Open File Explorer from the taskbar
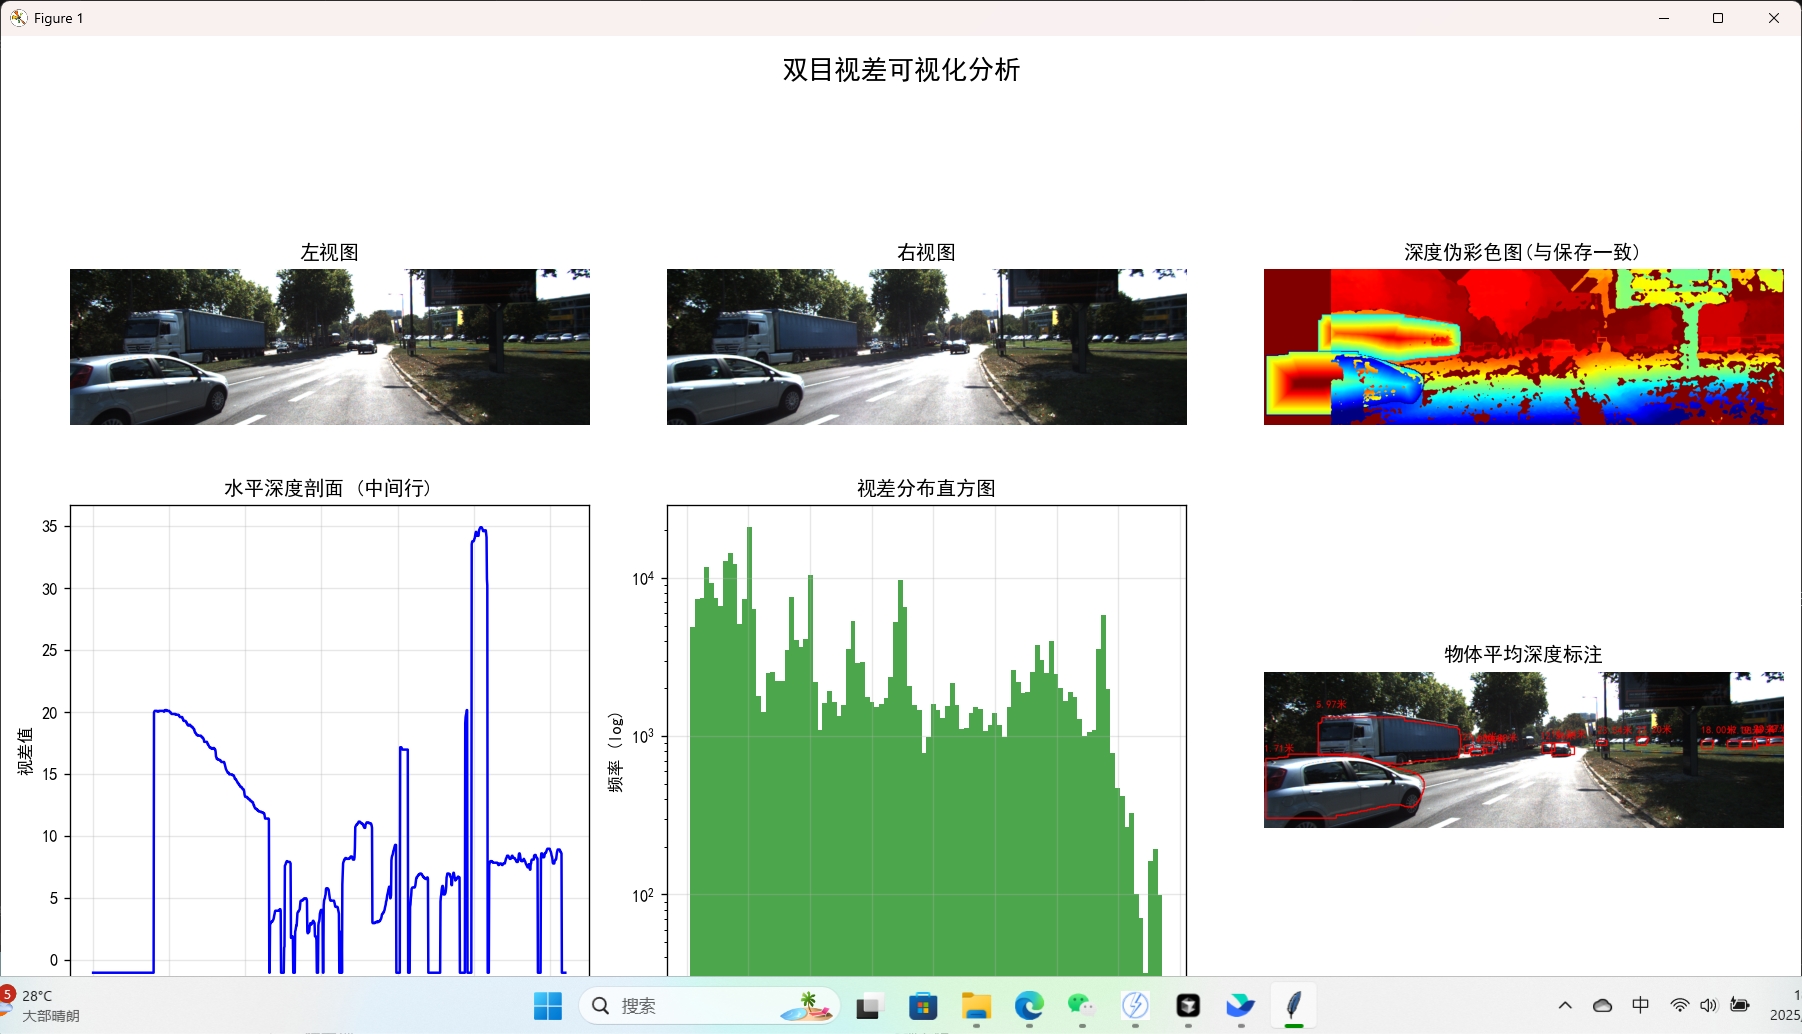Image resolution: width=1802 pixels, height=1034 pixels. click(975, 1006)
